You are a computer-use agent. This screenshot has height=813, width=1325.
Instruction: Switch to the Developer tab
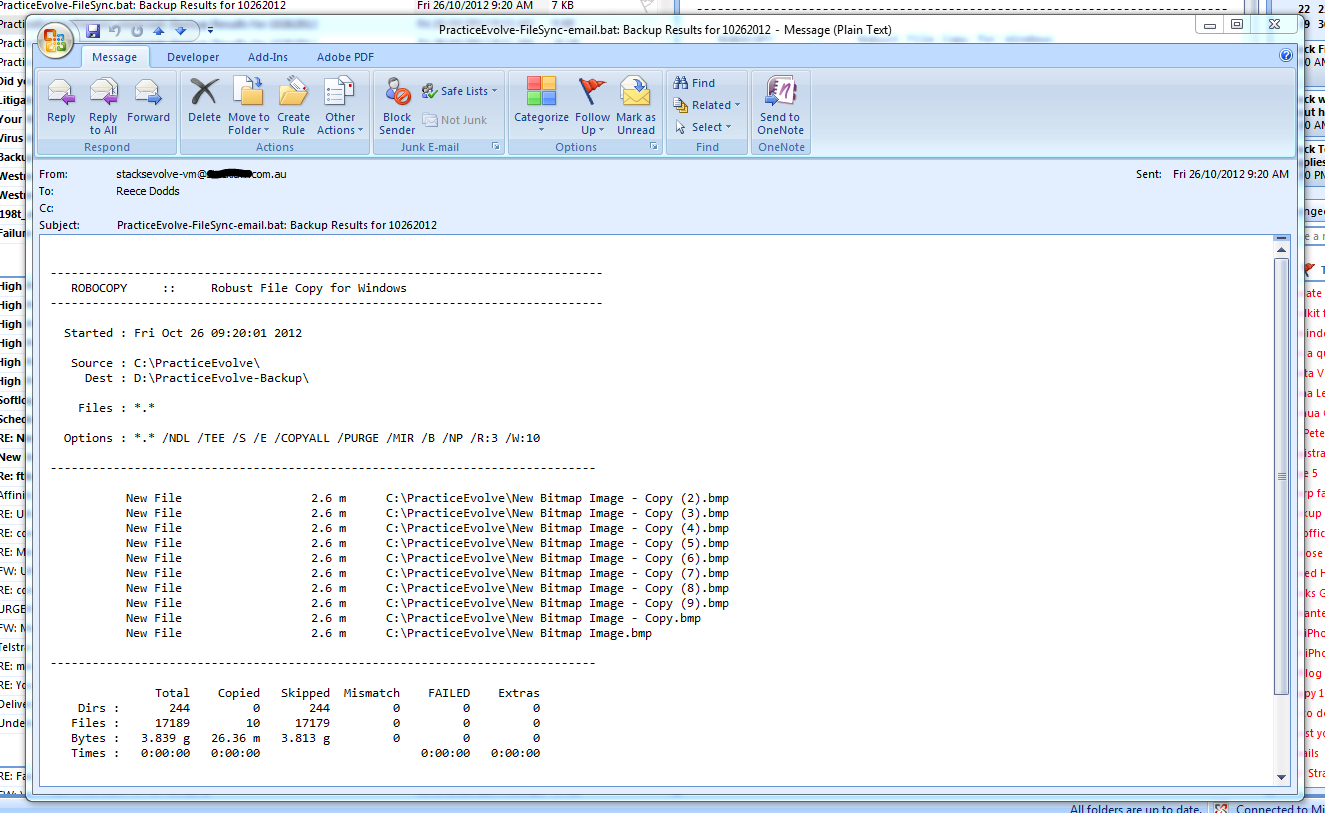[193, 57]
